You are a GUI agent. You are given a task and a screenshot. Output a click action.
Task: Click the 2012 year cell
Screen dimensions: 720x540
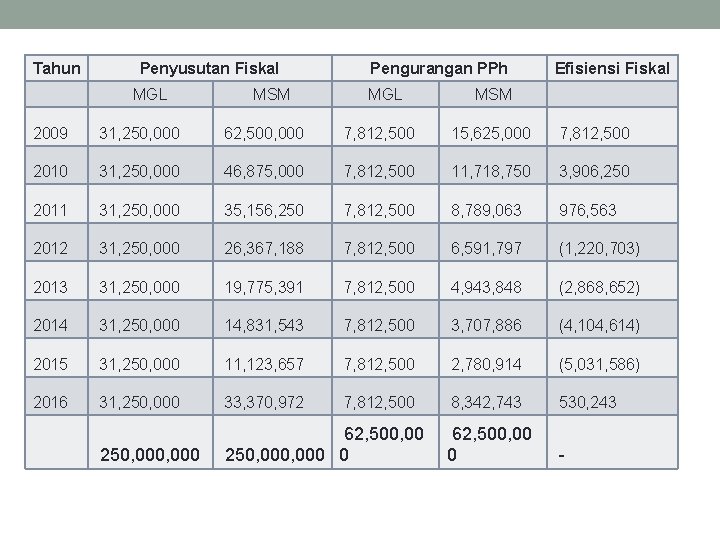(50, 248)
